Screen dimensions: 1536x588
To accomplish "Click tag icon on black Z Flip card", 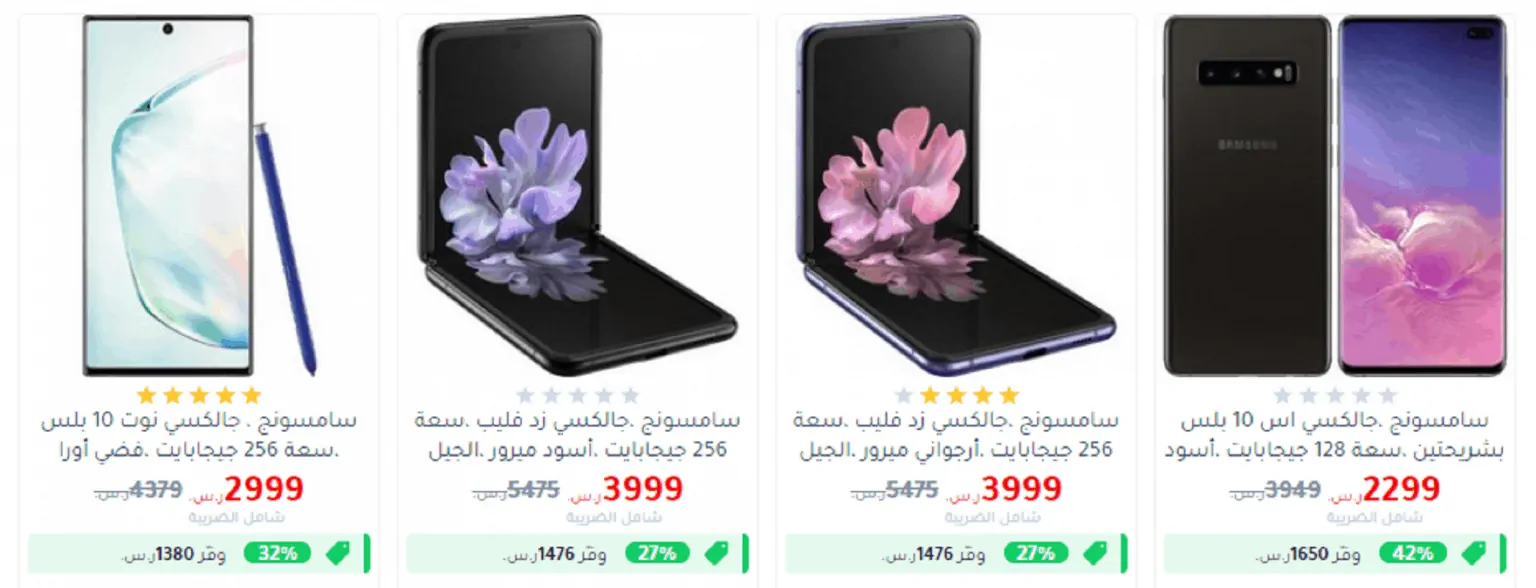I will (715, 553).
